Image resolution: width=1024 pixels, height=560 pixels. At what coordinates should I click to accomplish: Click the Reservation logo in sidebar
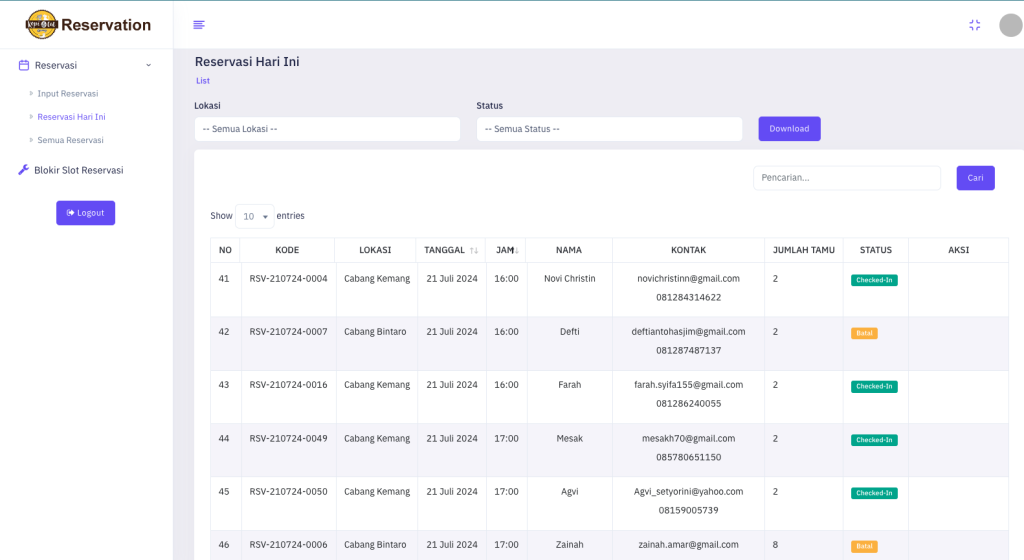pyautogui.click(x=88, y=25)
